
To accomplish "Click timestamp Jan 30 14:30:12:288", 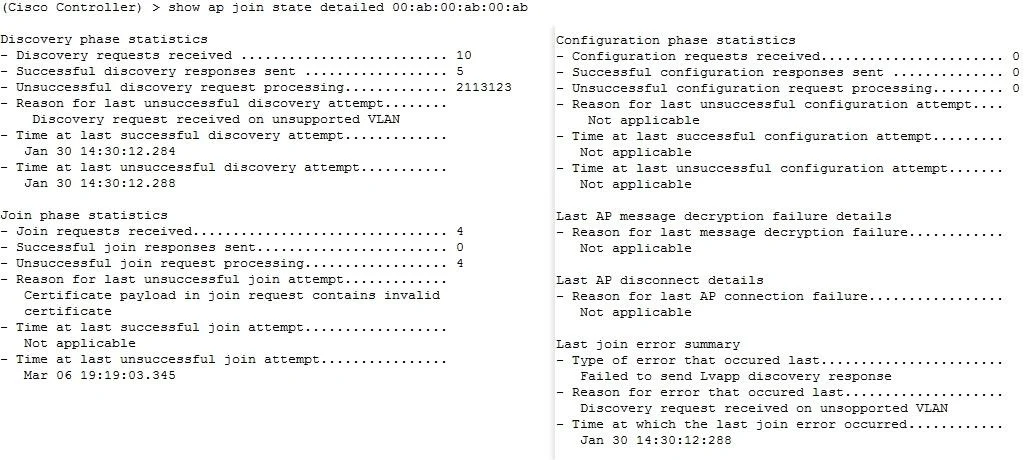I will 655,440.
